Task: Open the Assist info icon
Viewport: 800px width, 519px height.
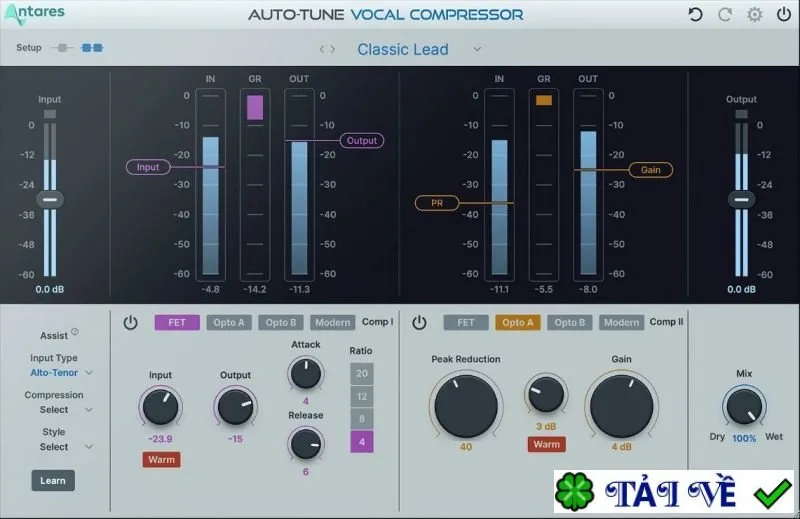Action: tap(75, 332)
